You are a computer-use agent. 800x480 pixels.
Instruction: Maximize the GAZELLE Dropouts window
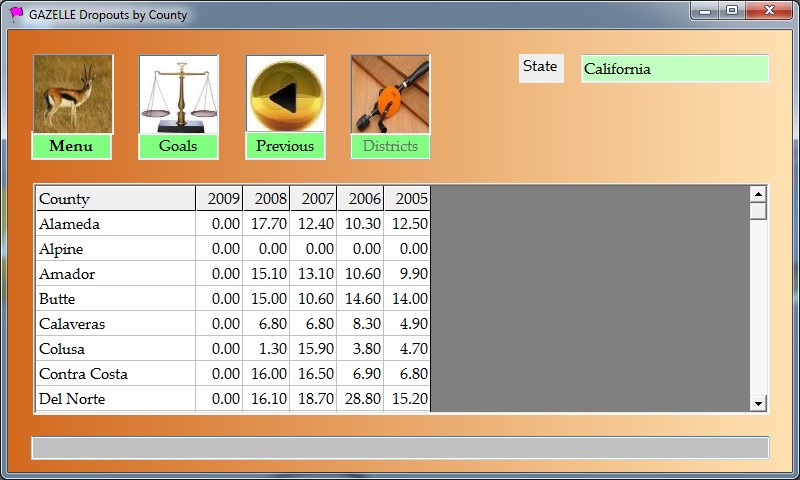[732, 10]
